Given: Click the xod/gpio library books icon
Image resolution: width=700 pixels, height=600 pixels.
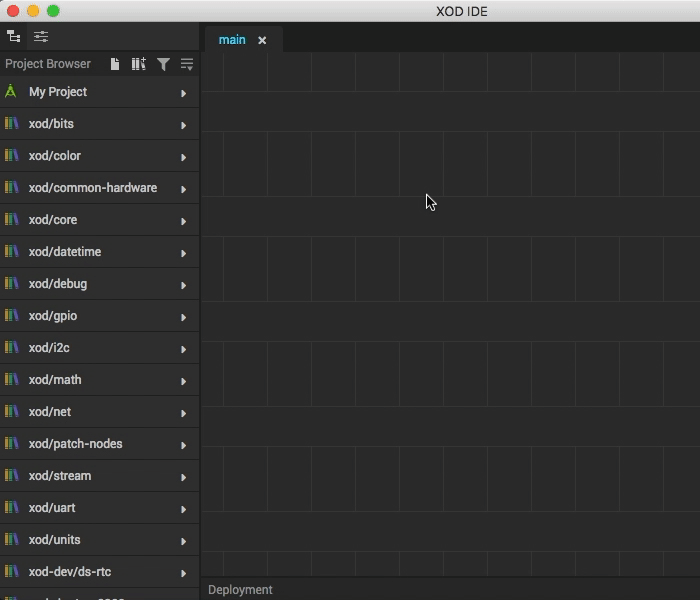Looking at the screenshot, I should pos(12,315).
